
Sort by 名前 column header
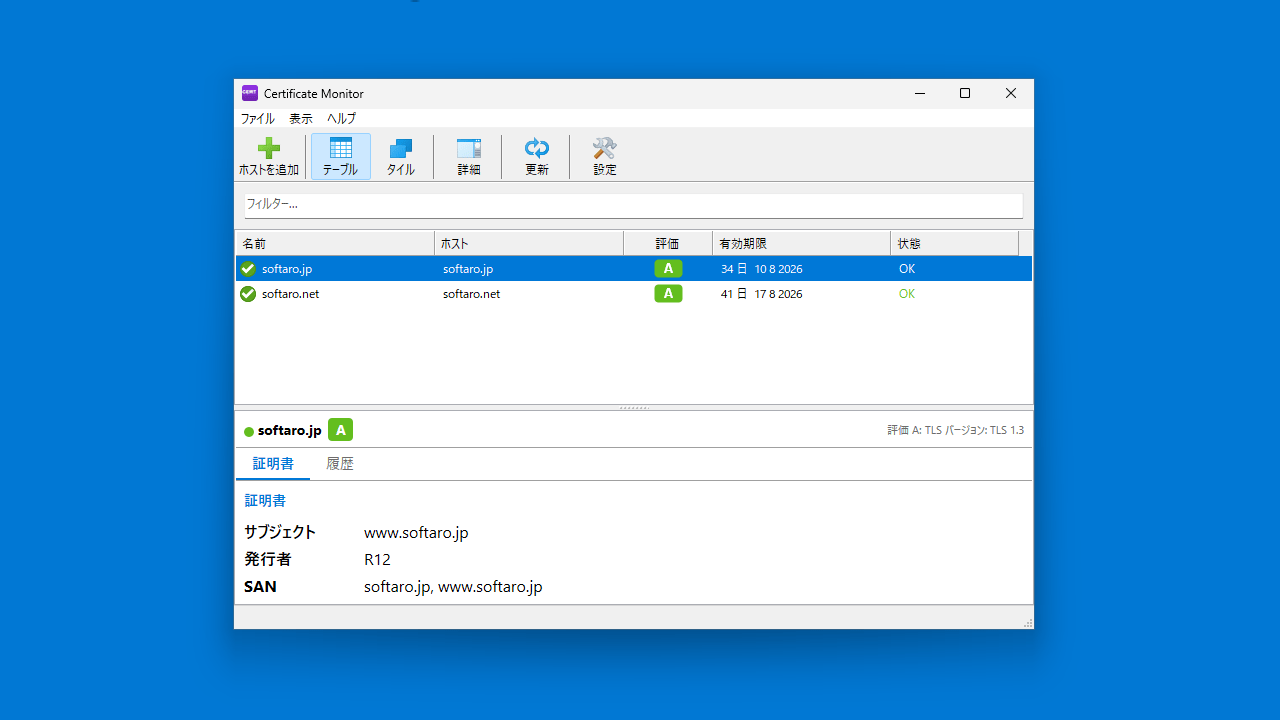pos(335,243)
